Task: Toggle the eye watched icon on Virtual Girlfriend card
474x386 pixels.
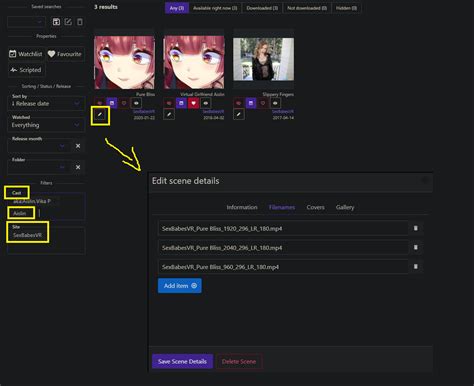Action: coord(206,103)
